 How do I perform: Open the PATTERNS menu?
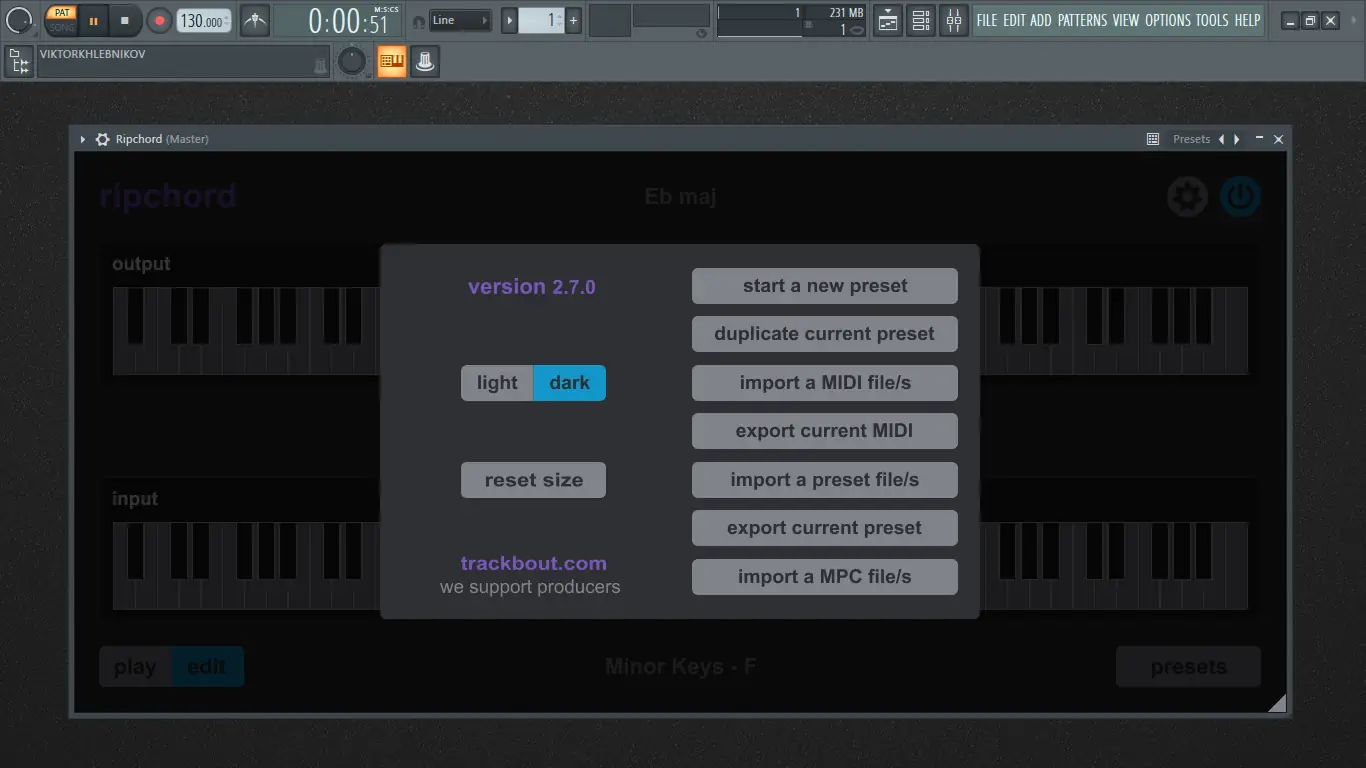click(x=1082, y=20)
